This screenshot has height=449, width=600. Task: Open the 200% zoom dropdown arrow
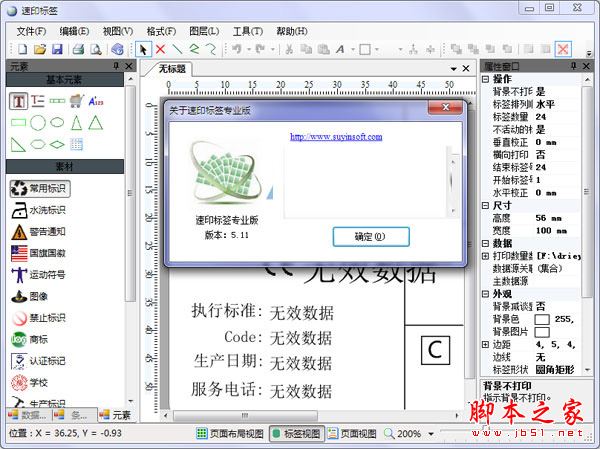[x=431, y=434]
